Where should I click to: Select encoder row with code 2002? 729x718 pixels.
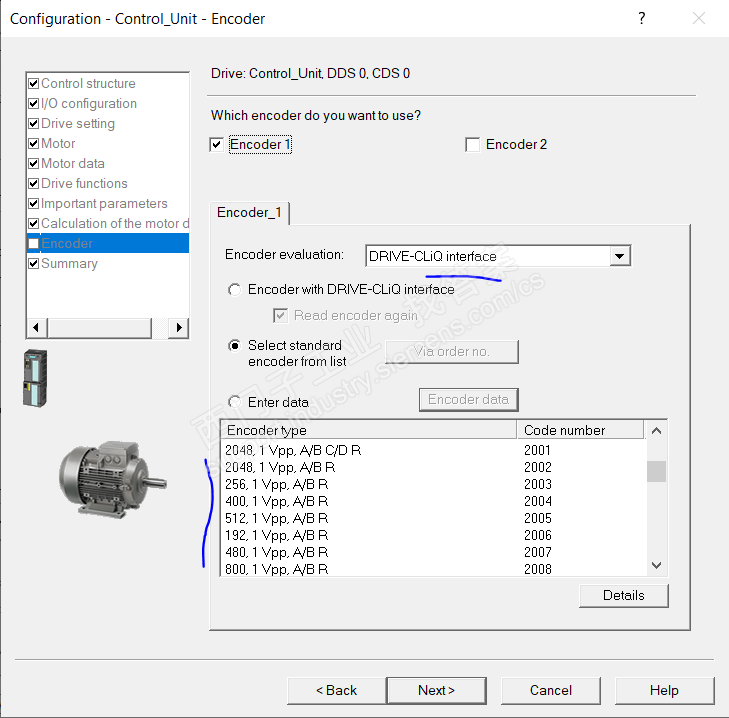[x=433, y=467]
